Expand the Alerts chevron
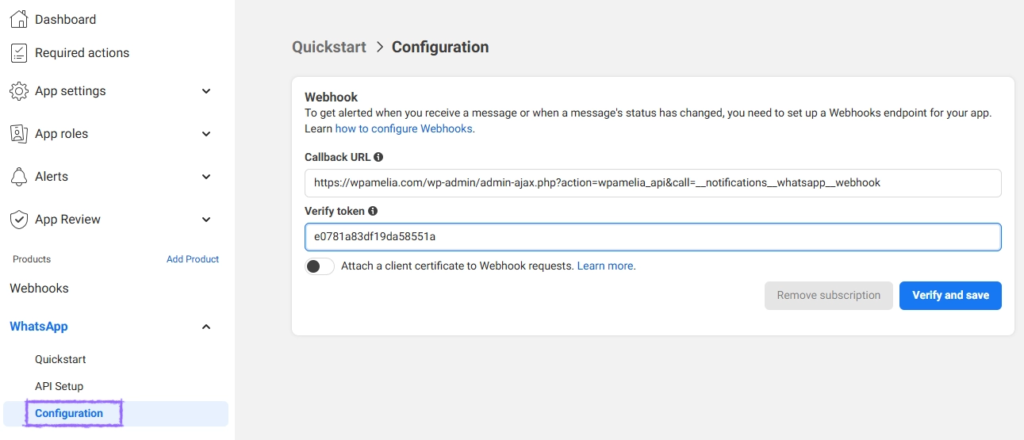 click(x=206, y=177)
